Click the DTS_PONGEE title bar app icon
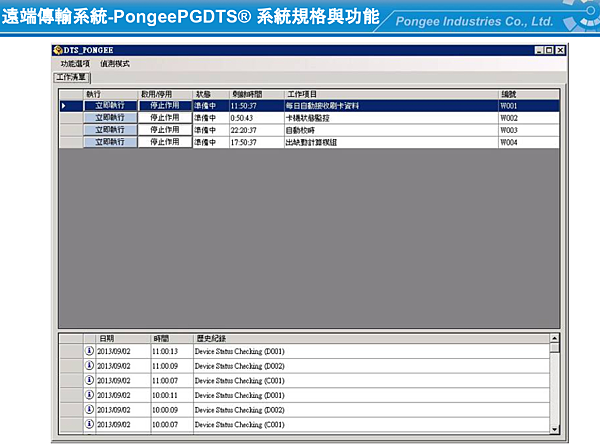 click(58, 50)
